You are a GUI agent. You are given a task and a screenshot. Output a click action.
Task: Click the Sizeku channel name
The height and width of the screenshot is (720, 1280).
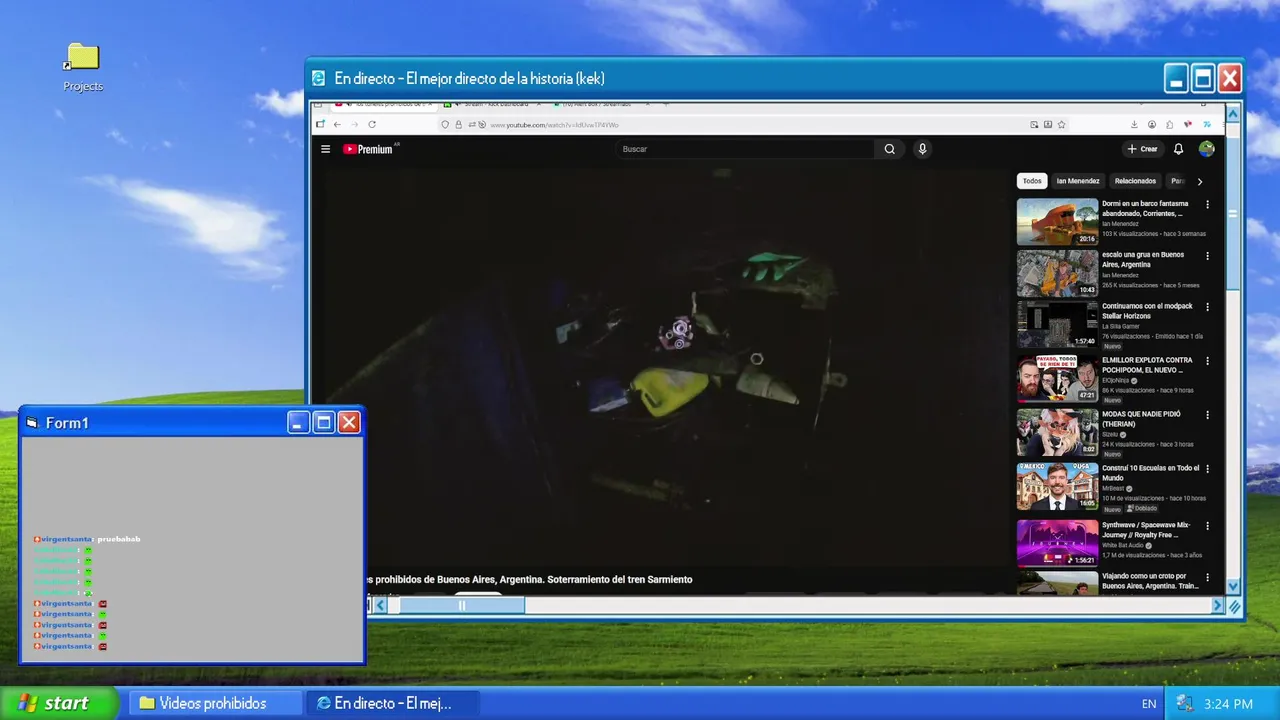[1111, 434]
